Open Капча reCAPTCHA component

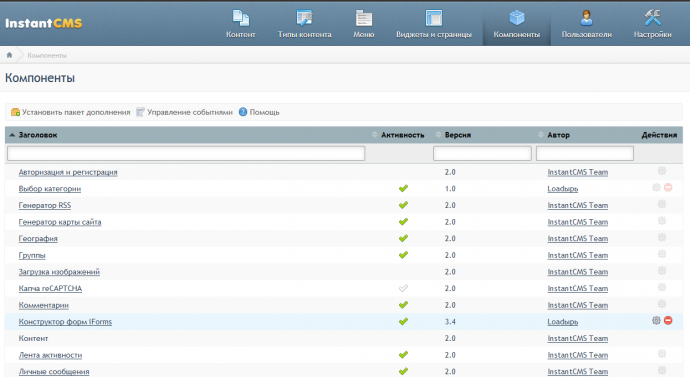tap(50, 289)
